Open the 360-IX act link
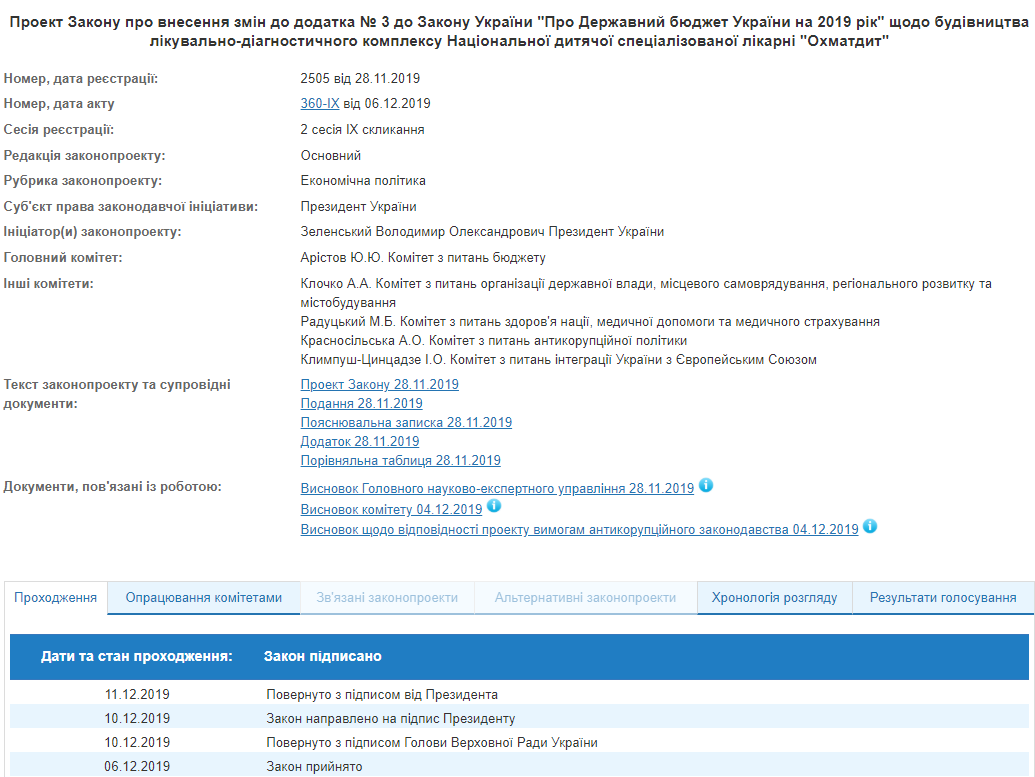1035x777 pixels. pos(320,103)
